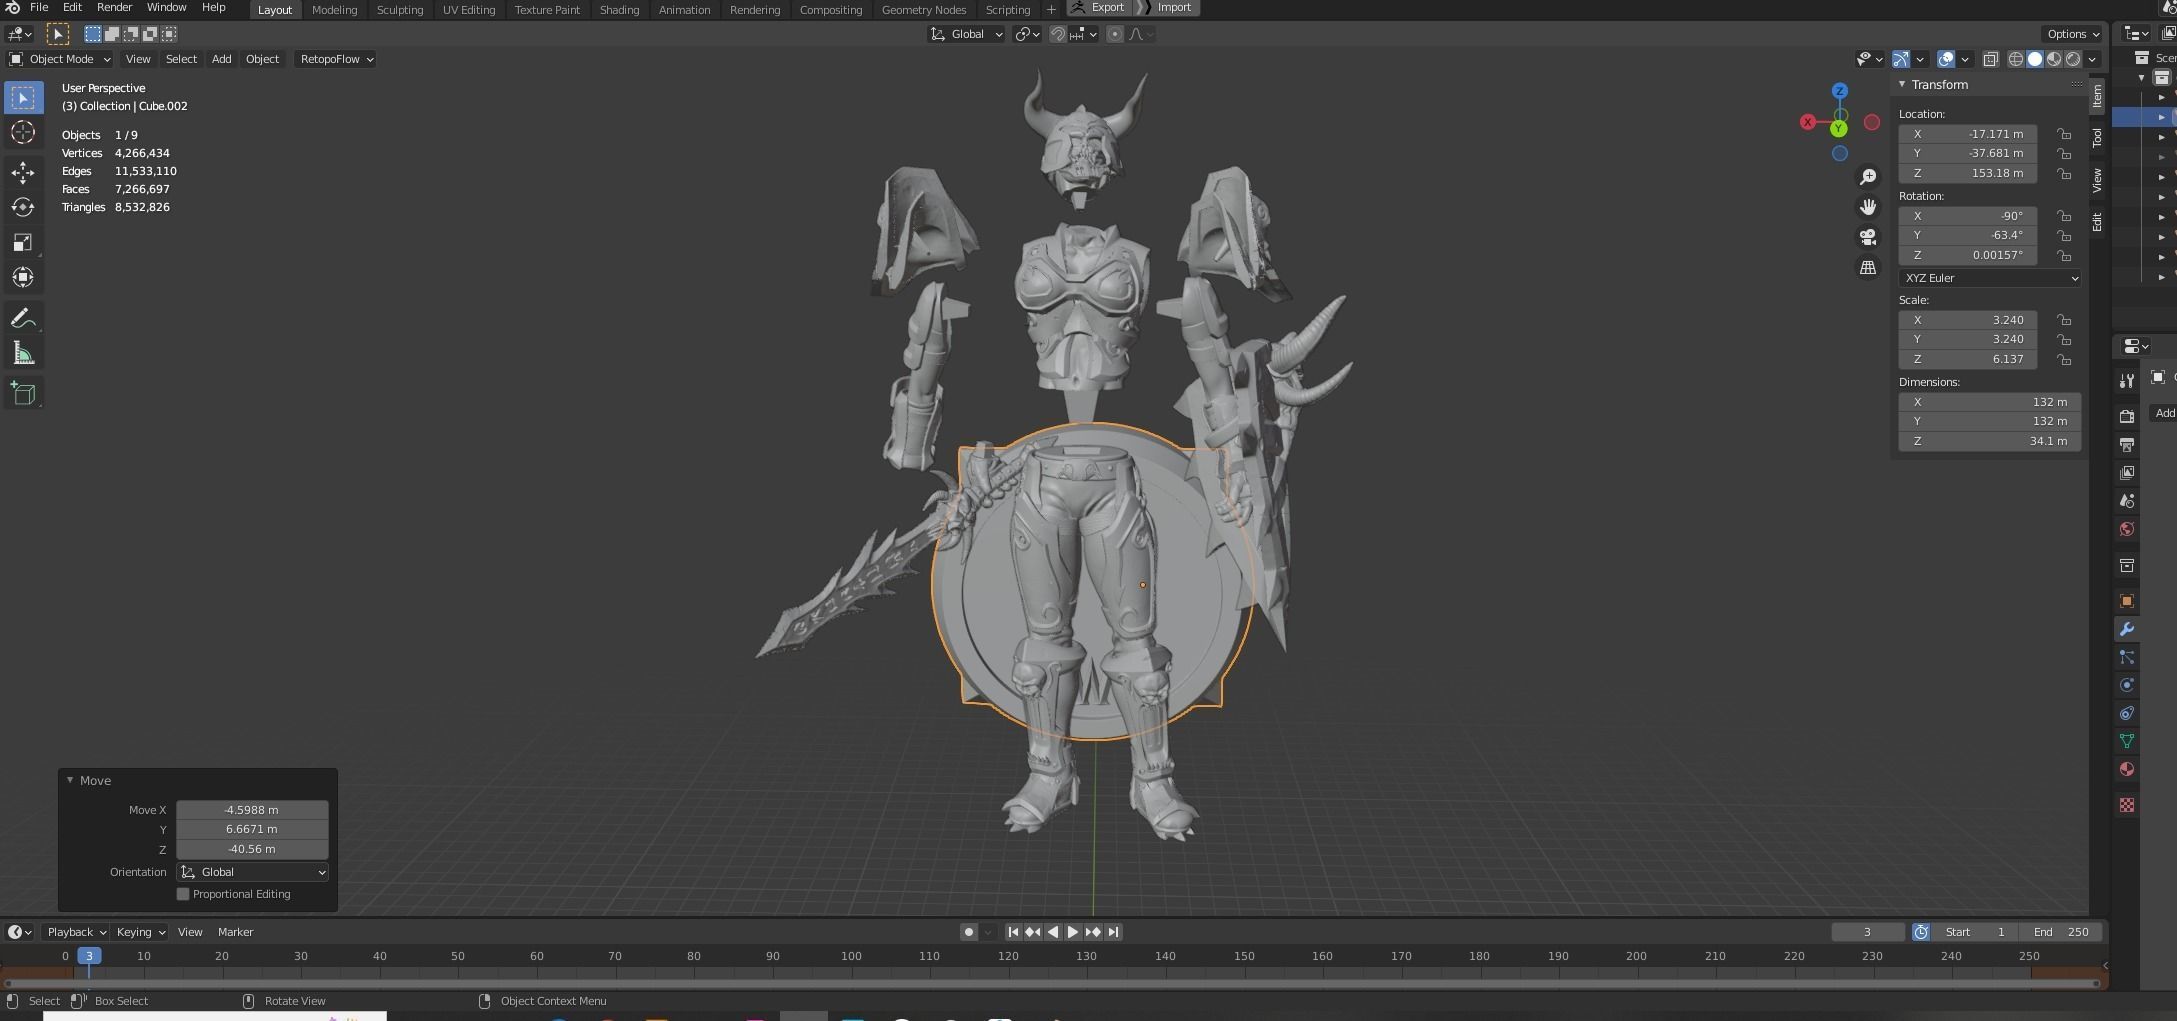Open Options dropdown

[x=2072, y=34]
